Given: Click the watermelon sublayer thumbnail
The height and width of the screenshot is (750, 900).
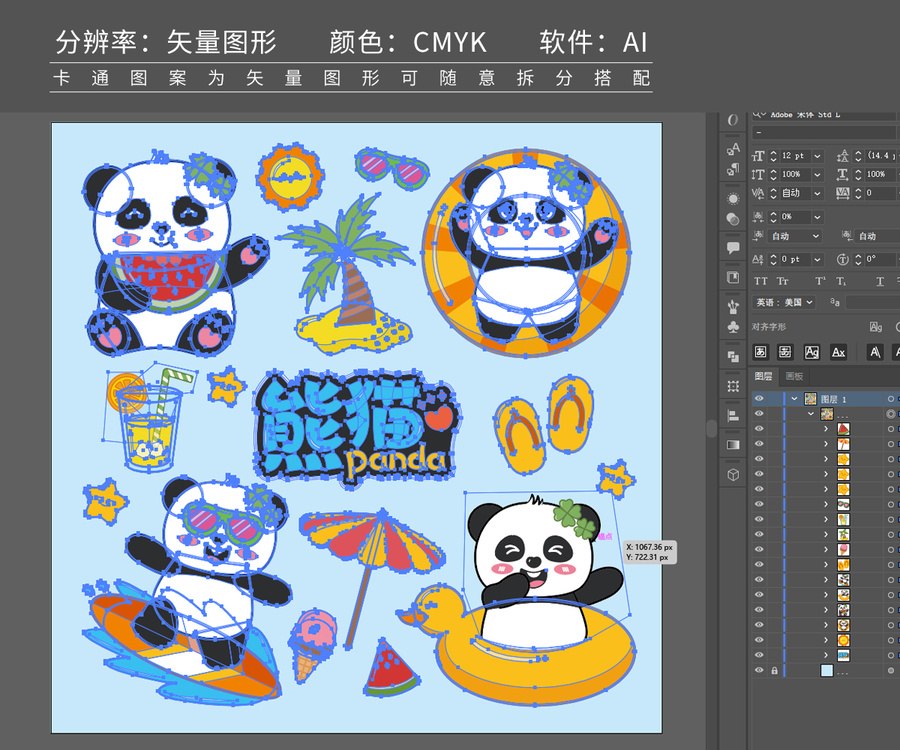Looking at the screenshot, I should pos(843,429).
